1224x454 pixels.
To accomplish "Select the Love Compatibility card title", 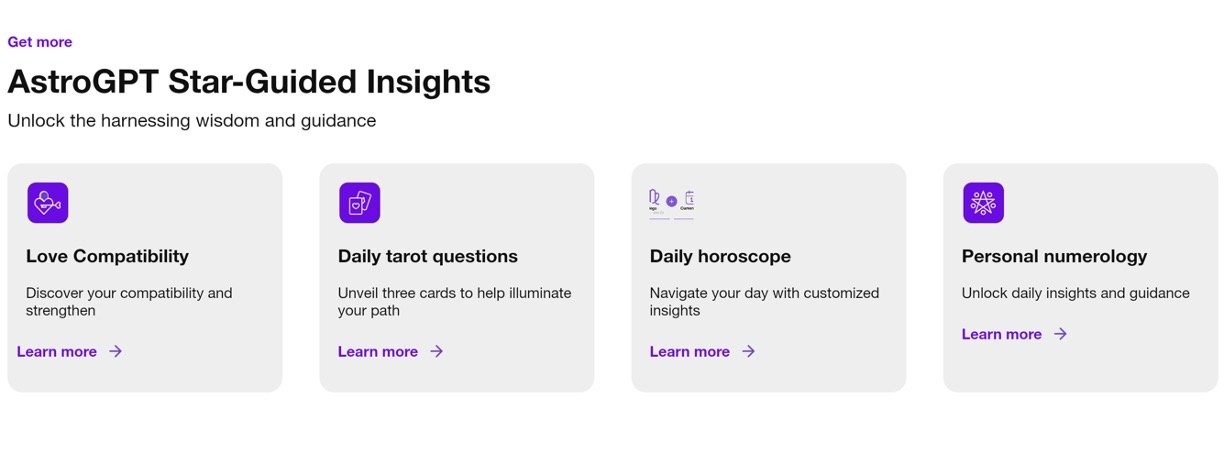I will (x=107, y=256).
